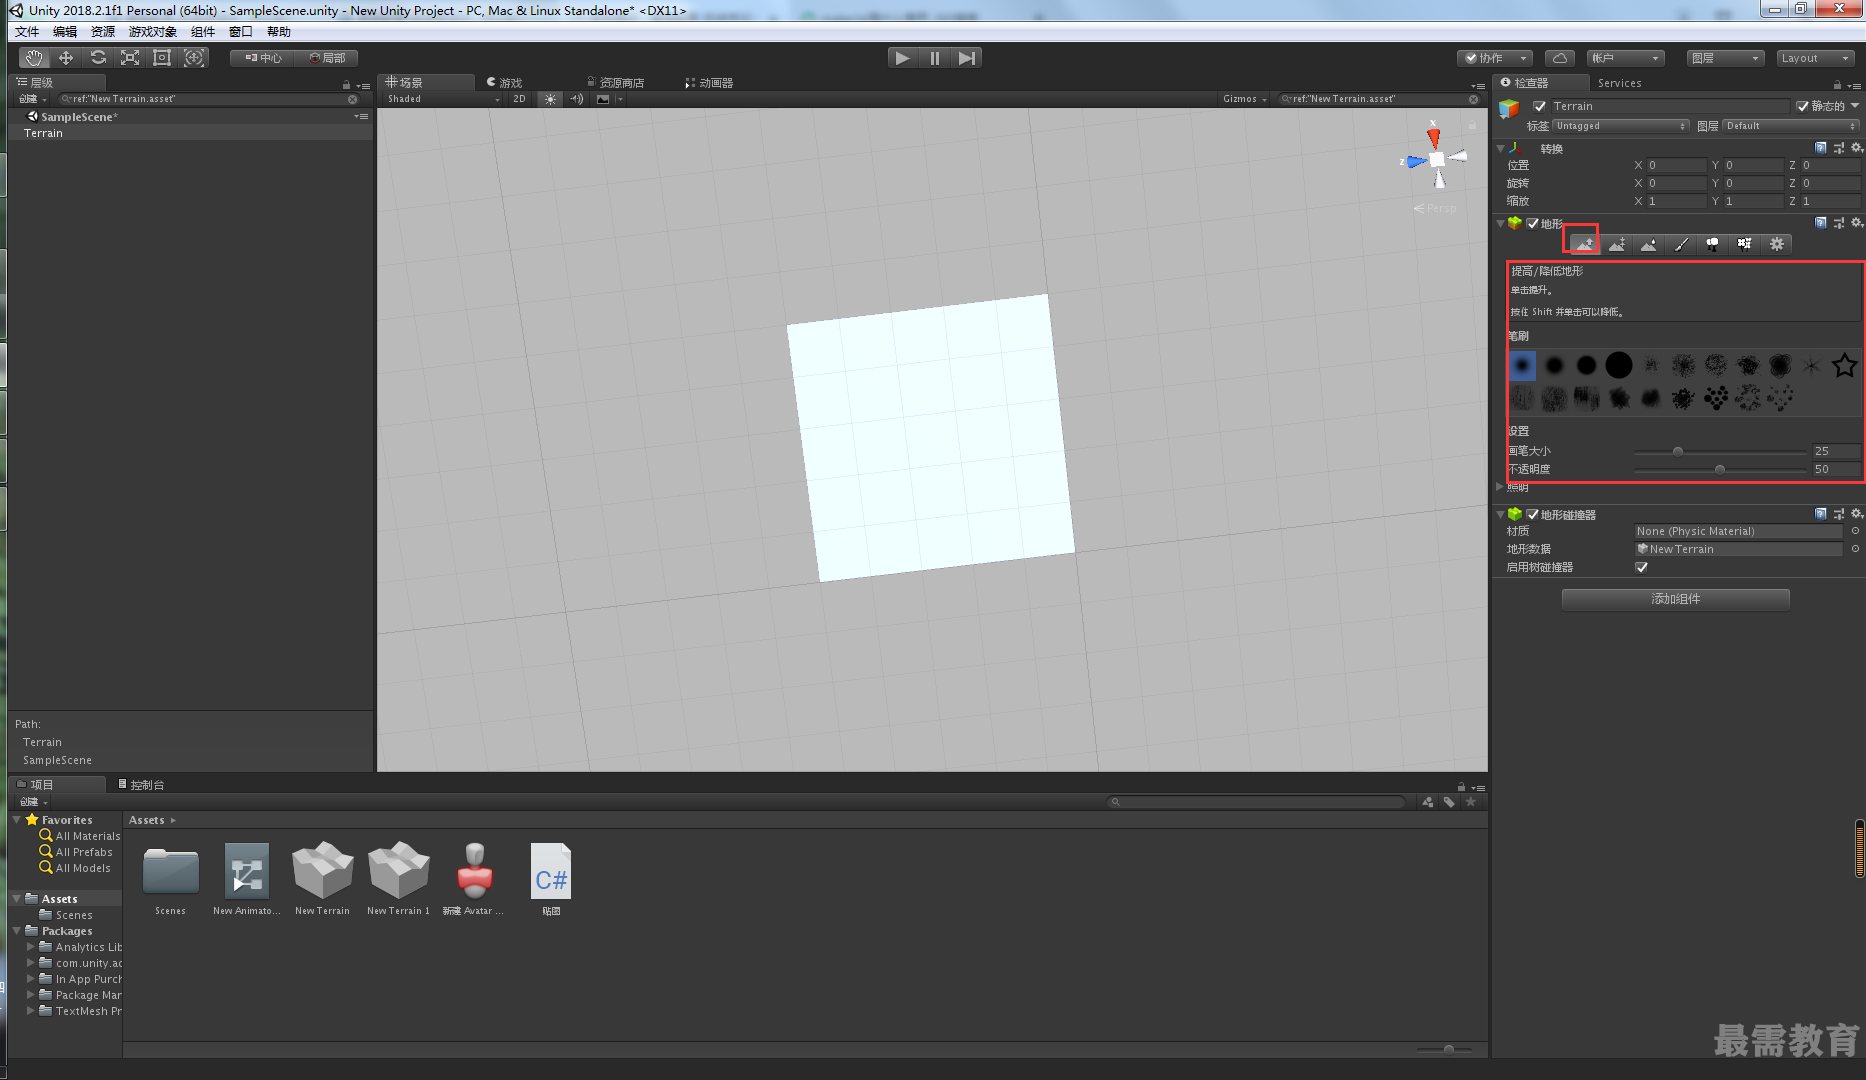Image resolution: width=1866 pixels, height=1080 pixels.
Task: Collapse the Favorites tree group
Action: click(x=17, y=819)
